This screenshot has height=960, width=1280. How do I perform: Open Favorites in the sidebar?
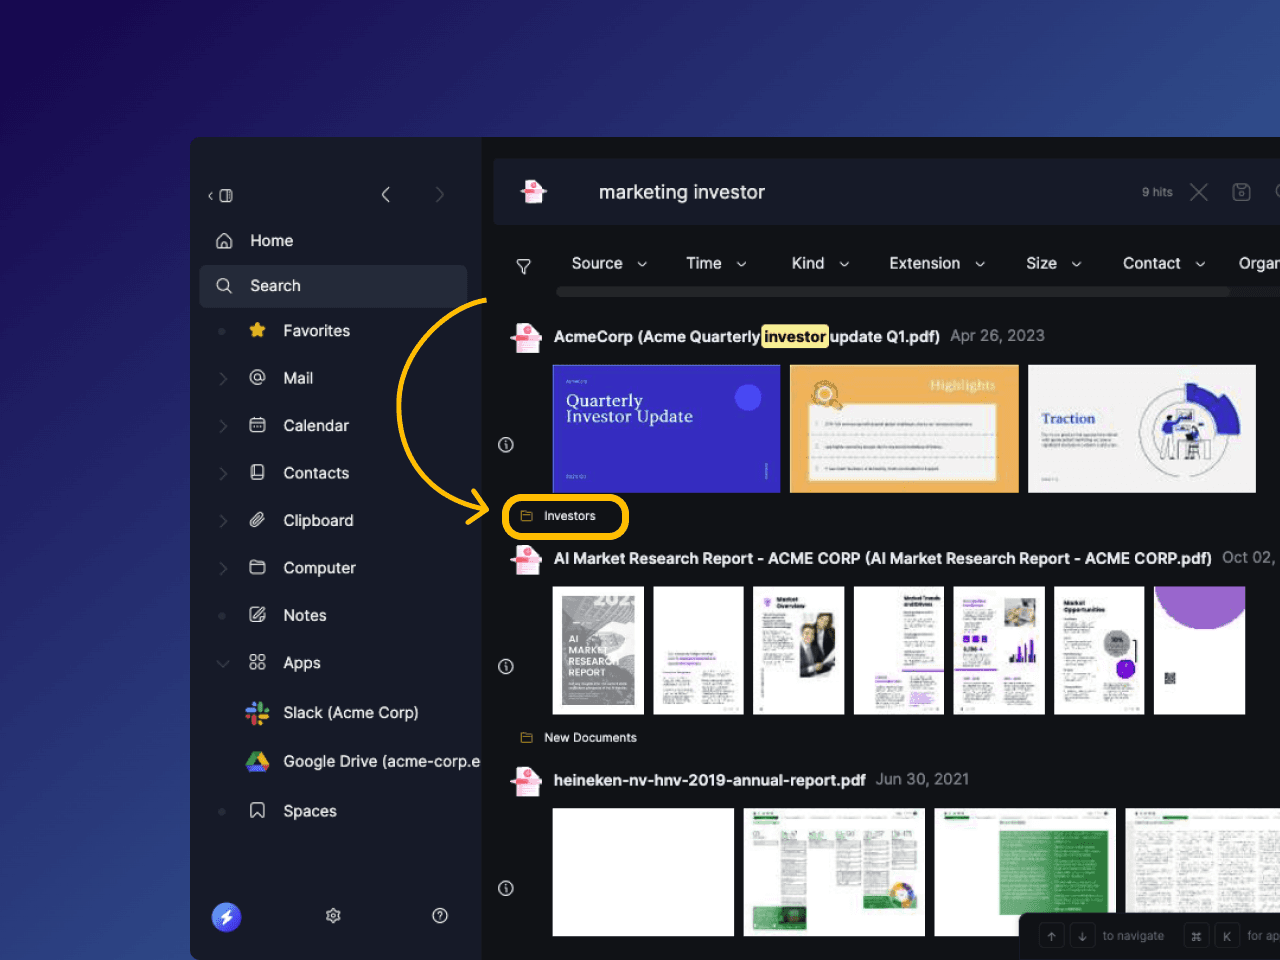click(316, 331)
